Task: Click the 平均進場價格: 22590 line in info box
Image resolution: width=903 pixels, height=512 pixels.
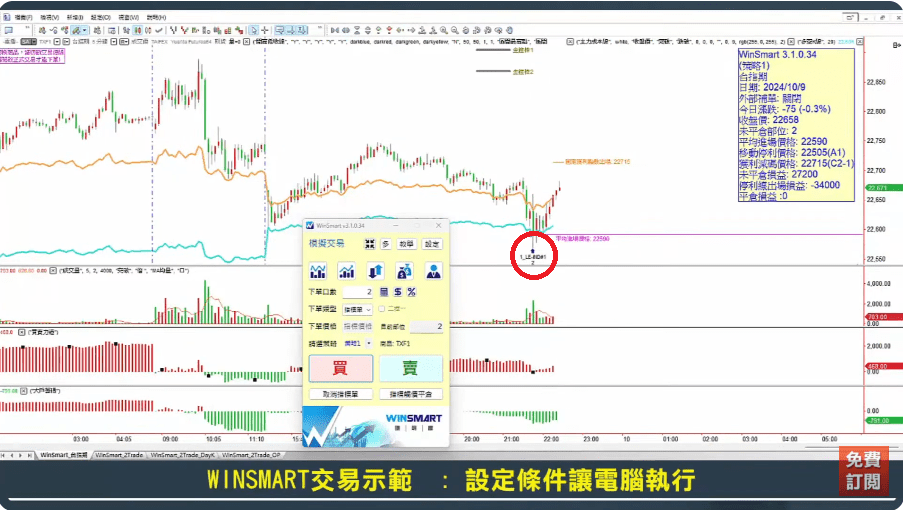Action: pos(783,142)
